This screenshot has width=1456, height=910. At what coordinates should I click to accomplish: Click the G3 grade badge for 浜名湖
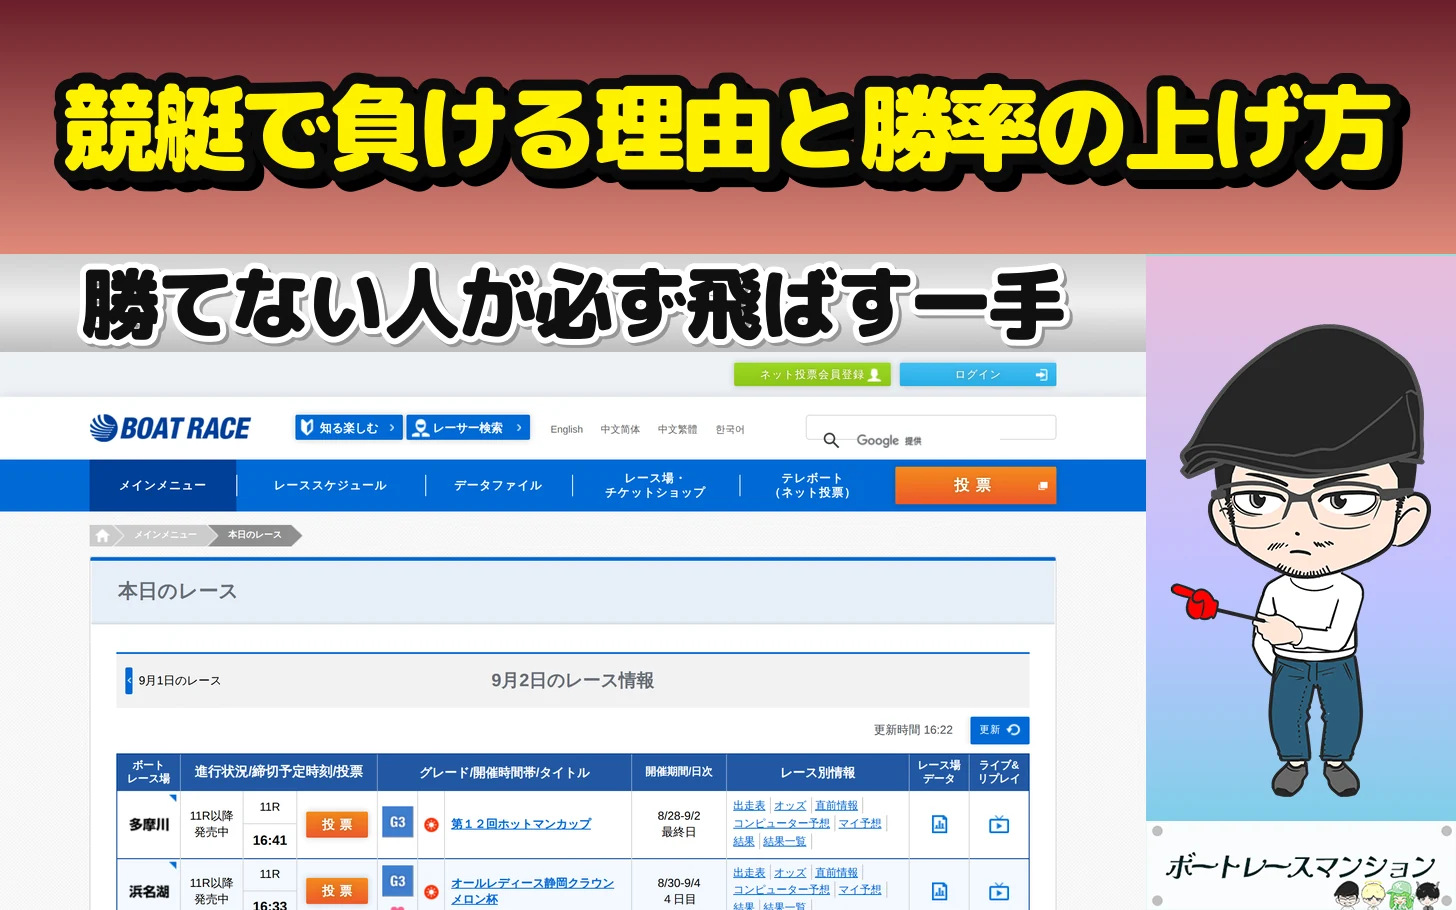coord(397,881)
